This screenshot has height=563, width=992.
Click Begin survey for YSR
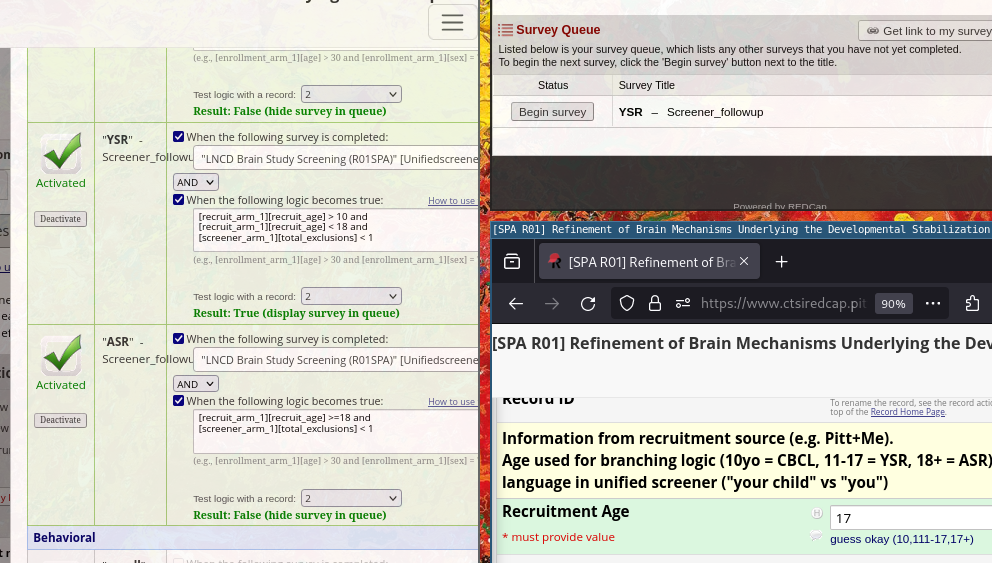point(552,112)
